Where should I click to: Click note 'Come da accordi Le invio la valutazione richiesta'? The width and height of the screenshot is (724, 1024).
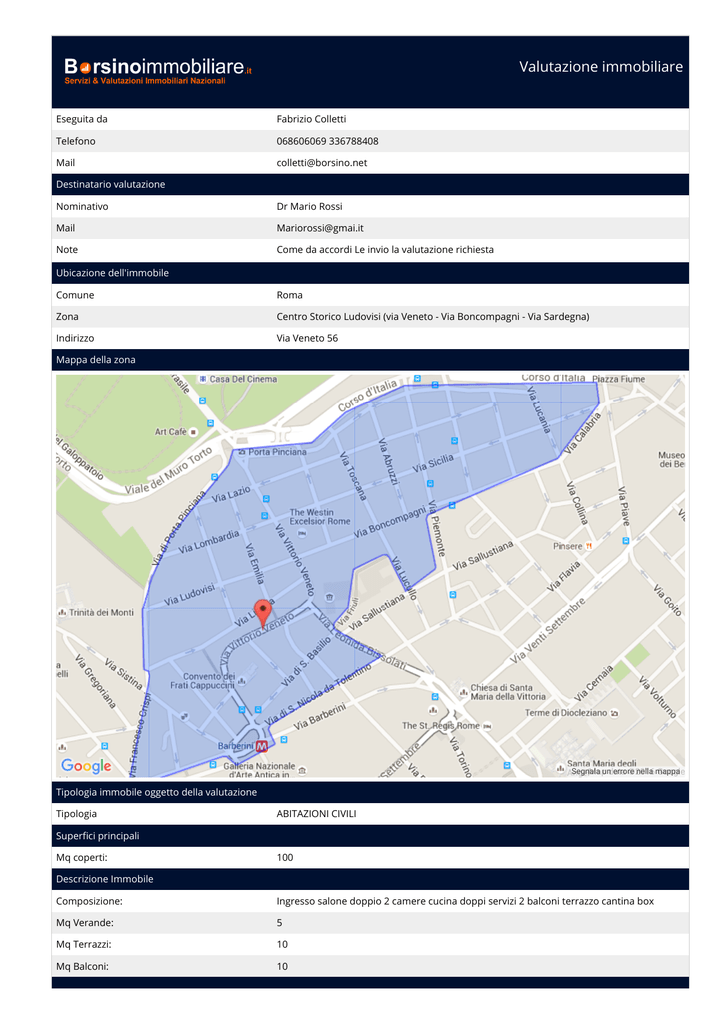[385, 249]
